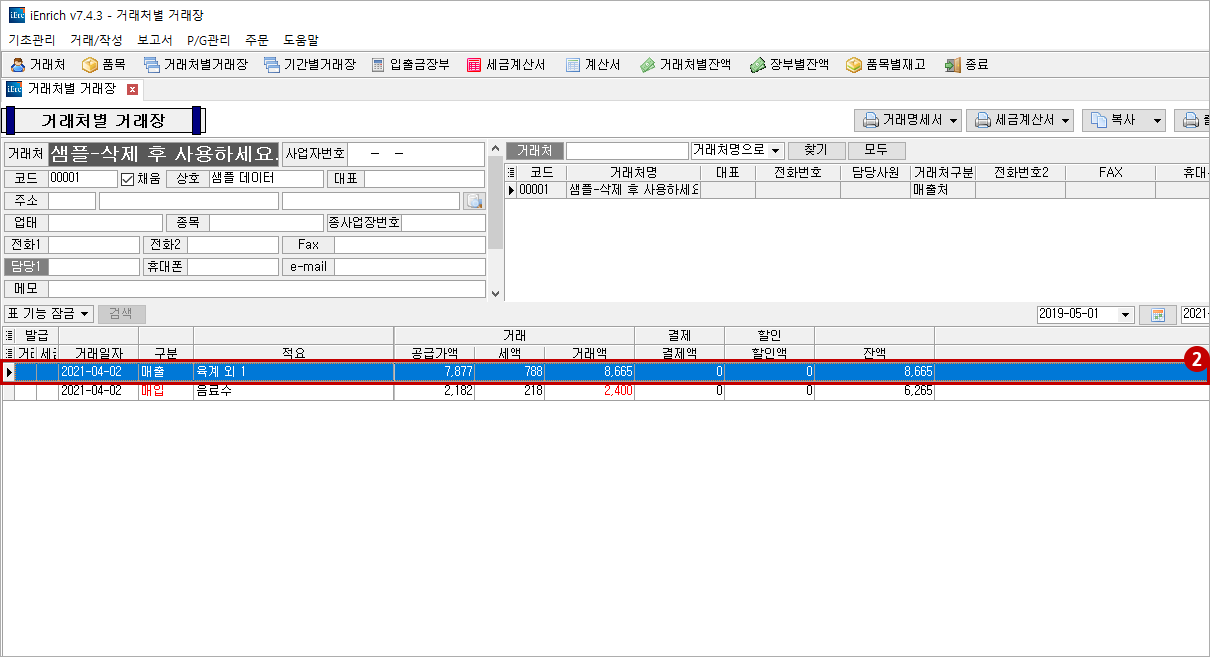1210x657 pixels.
Task: Click the 거래처 search text field
Action: pos(627,150)
